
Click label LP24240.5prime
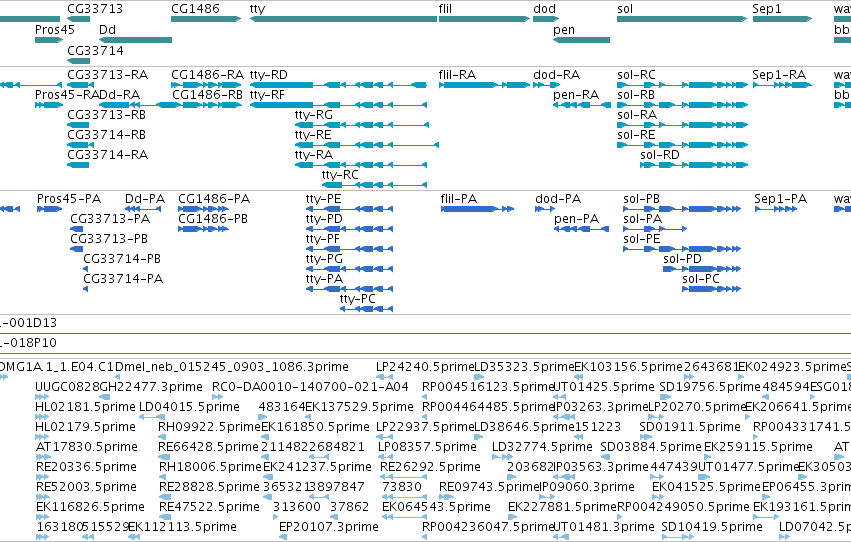pos(426,367)
